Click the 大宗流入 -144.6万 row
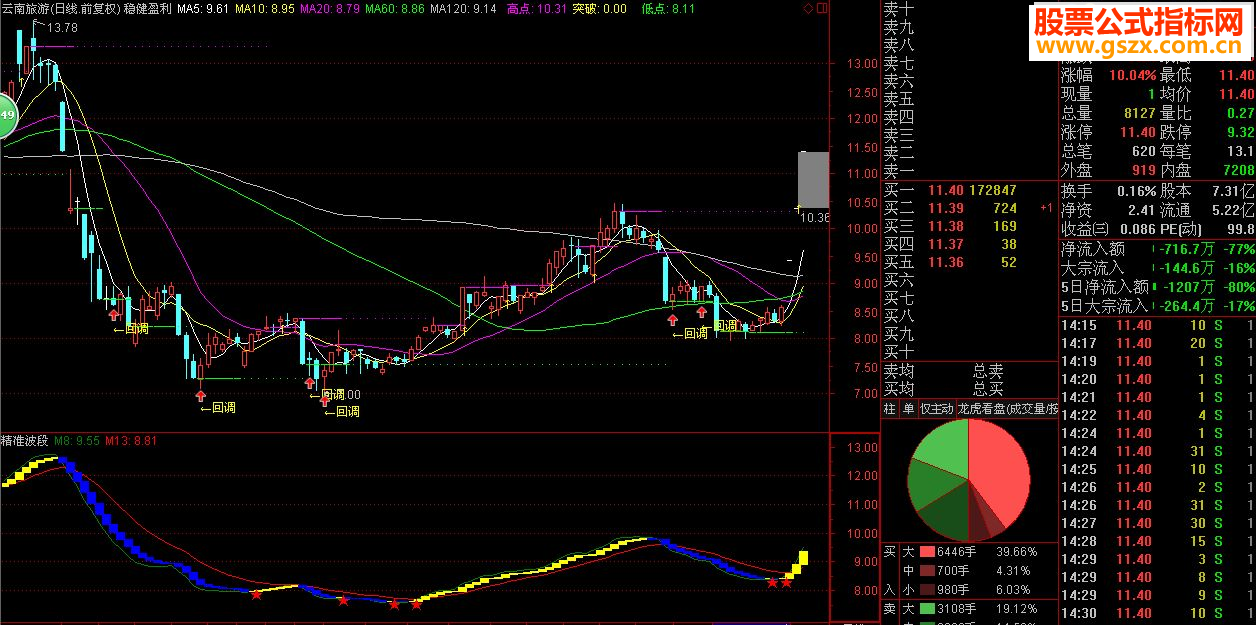Viewport: 1256px width, 625px height. click(1157, 268)
